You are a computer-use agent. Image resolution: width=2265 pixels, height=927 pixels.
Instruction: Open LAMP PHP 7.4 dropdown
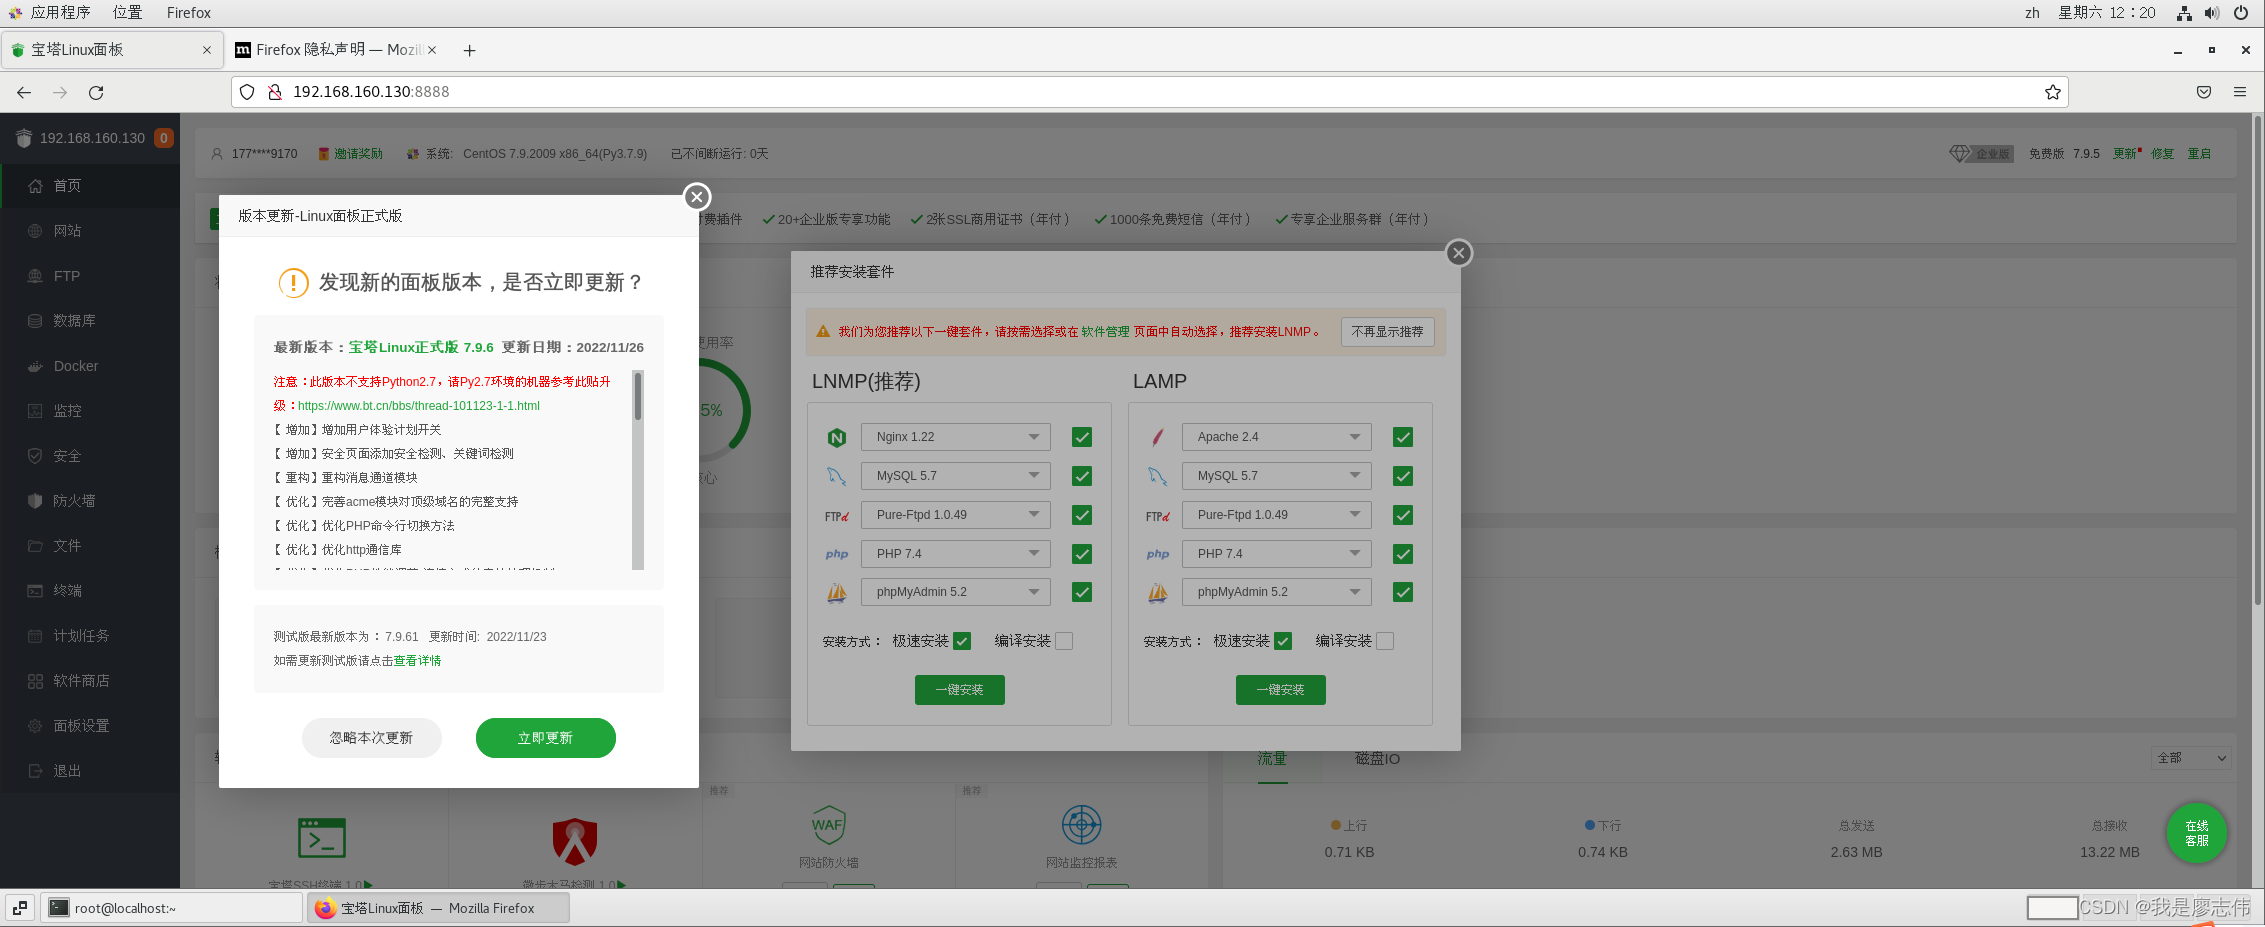1277,554
